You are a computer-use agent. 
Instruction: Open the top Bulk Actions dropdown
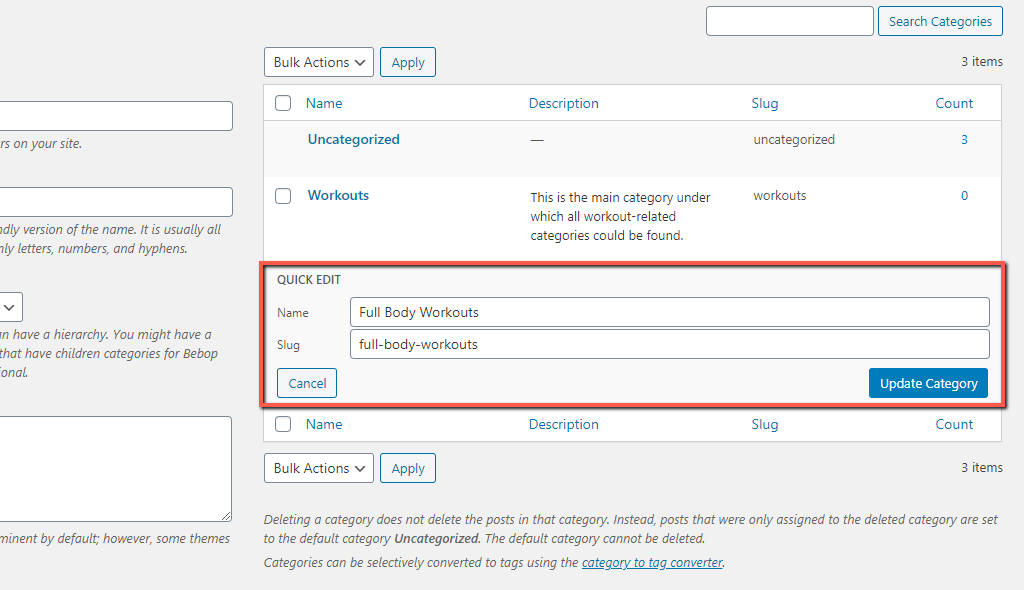(319, 62)
